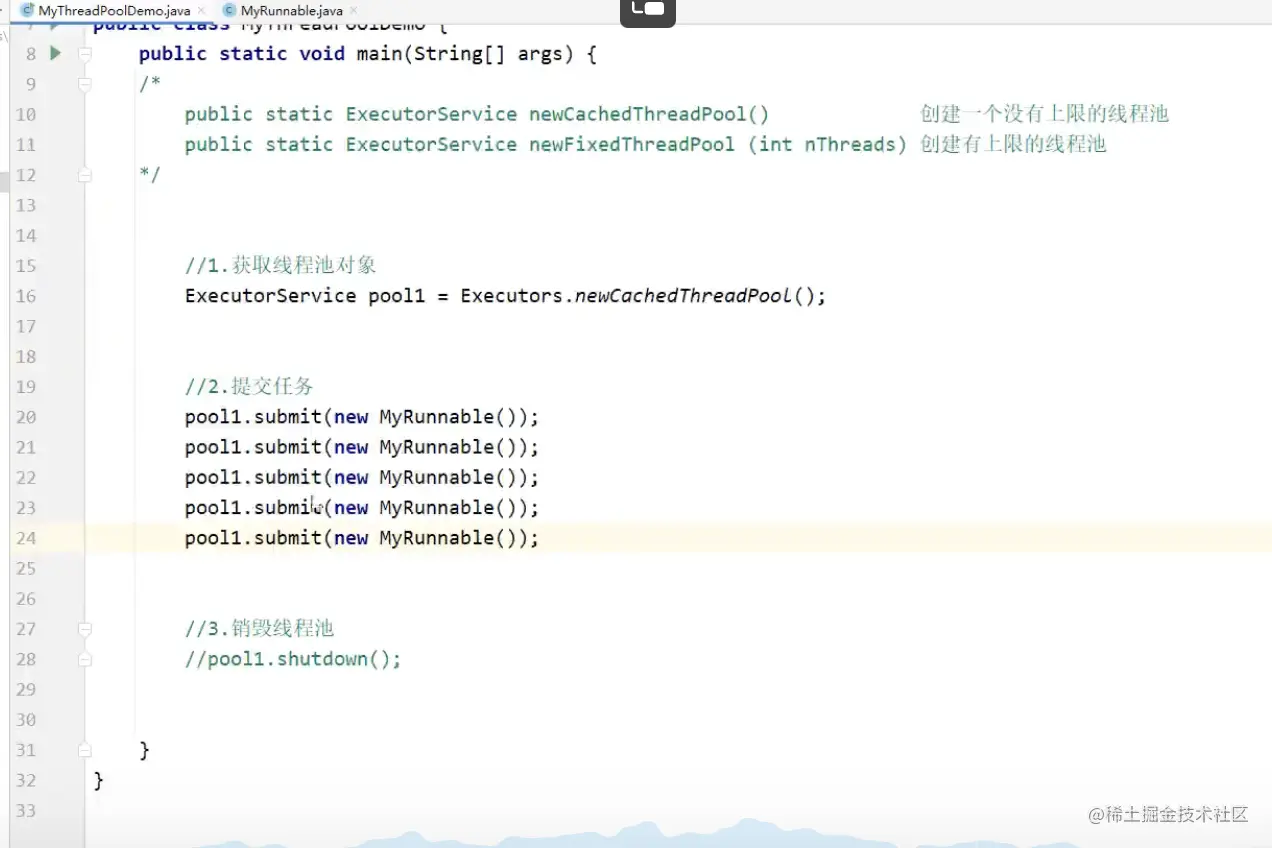Image resolution: width=1272 pixels, height=848 pixels.
Task: Switch to the MyRunnable.java tab
Action: click(x=291, y=10)
